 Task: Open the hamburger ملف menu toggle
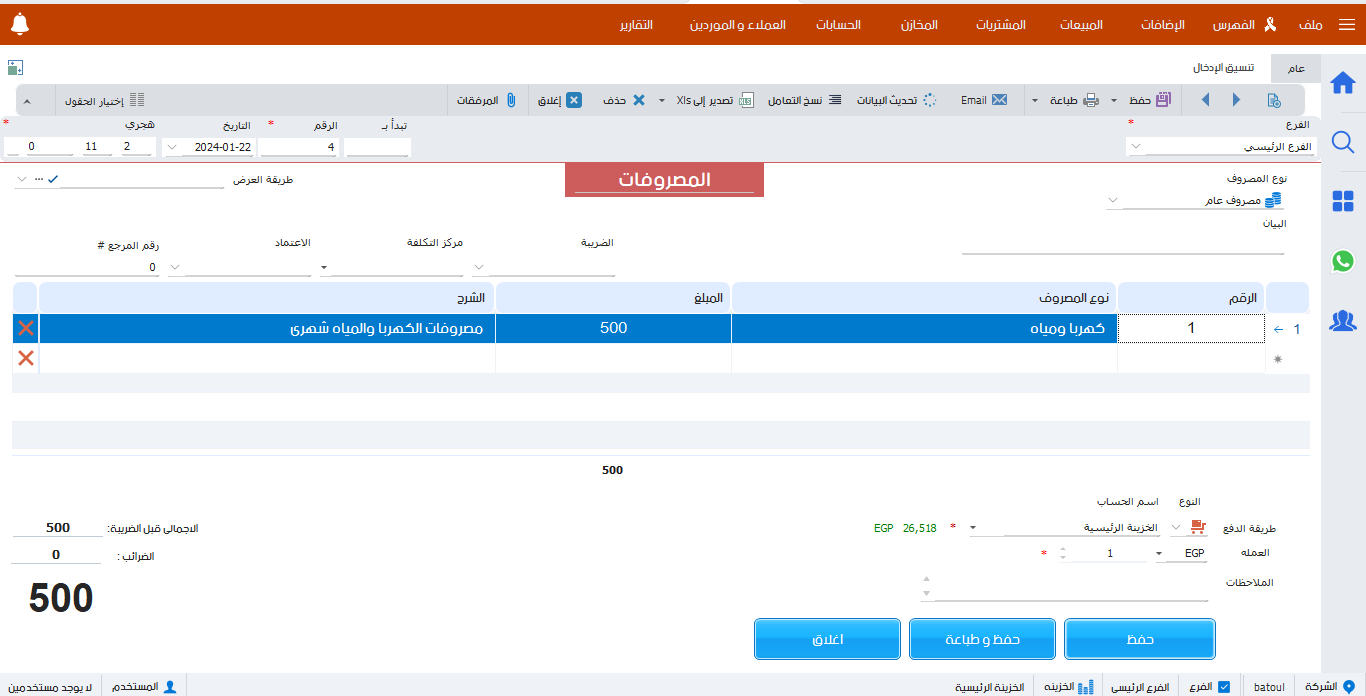point(1345,25)
